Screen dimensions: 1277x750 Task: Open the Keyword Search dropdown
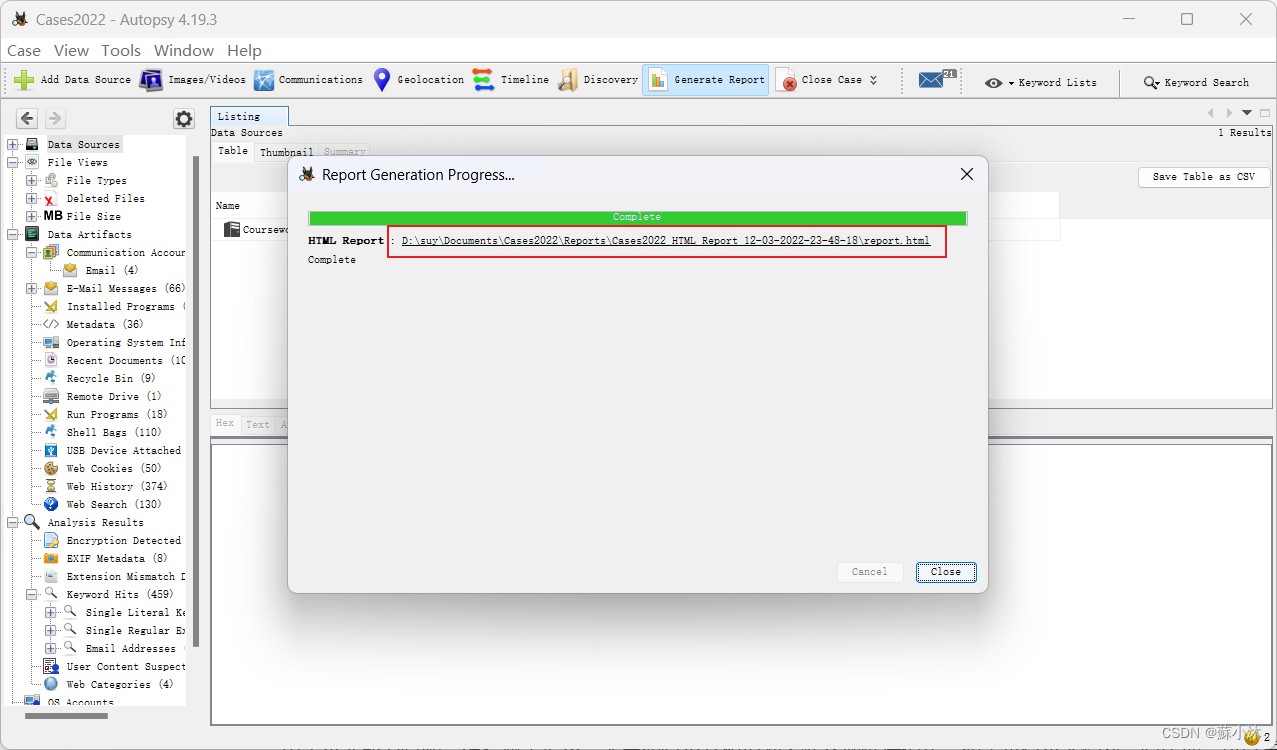click(x=1196, y=83)
